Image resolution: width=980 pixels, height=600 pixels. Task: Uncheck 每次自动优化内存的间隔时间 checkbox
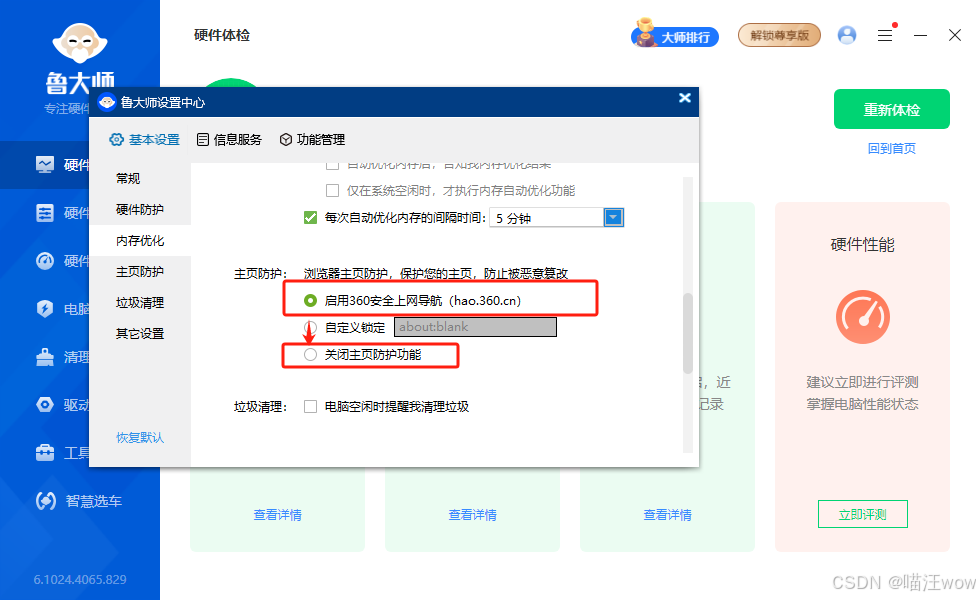310,218
